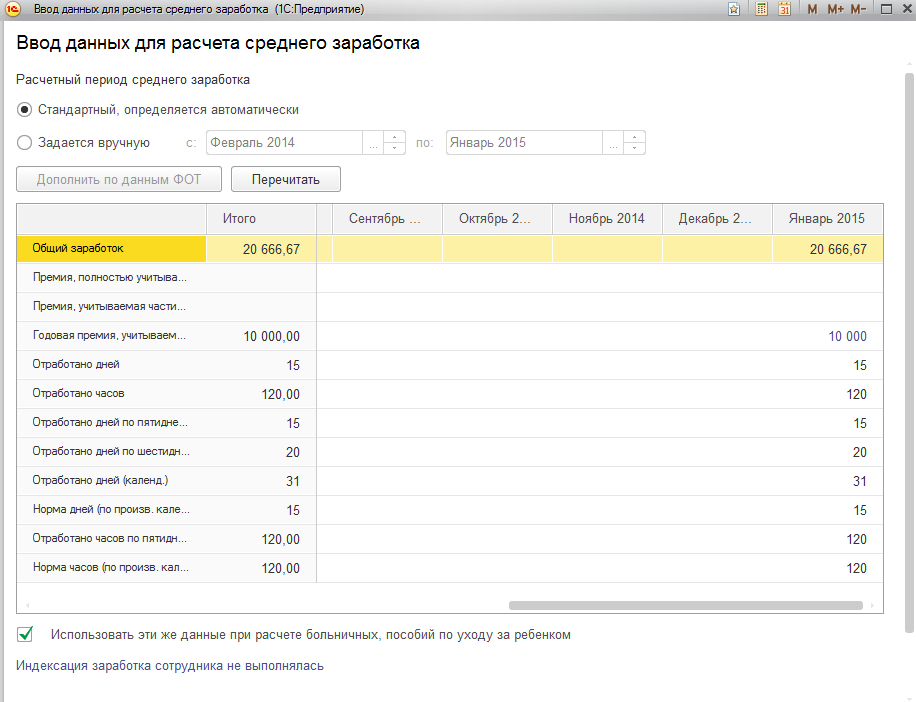Click the 1C application icon in title bar
The image size is (916, 702).
[13, 9]
